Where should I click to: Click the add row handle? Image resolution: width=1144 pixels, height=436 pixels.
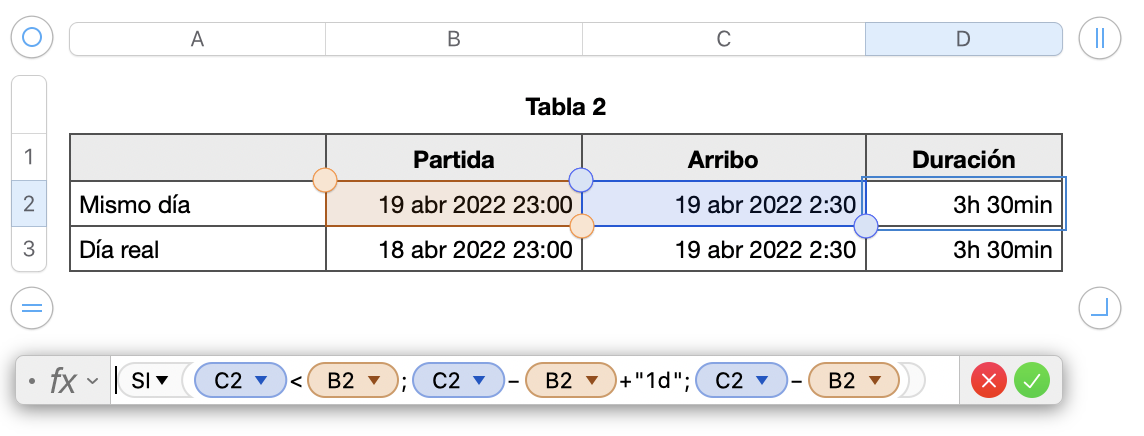(31, 308)
